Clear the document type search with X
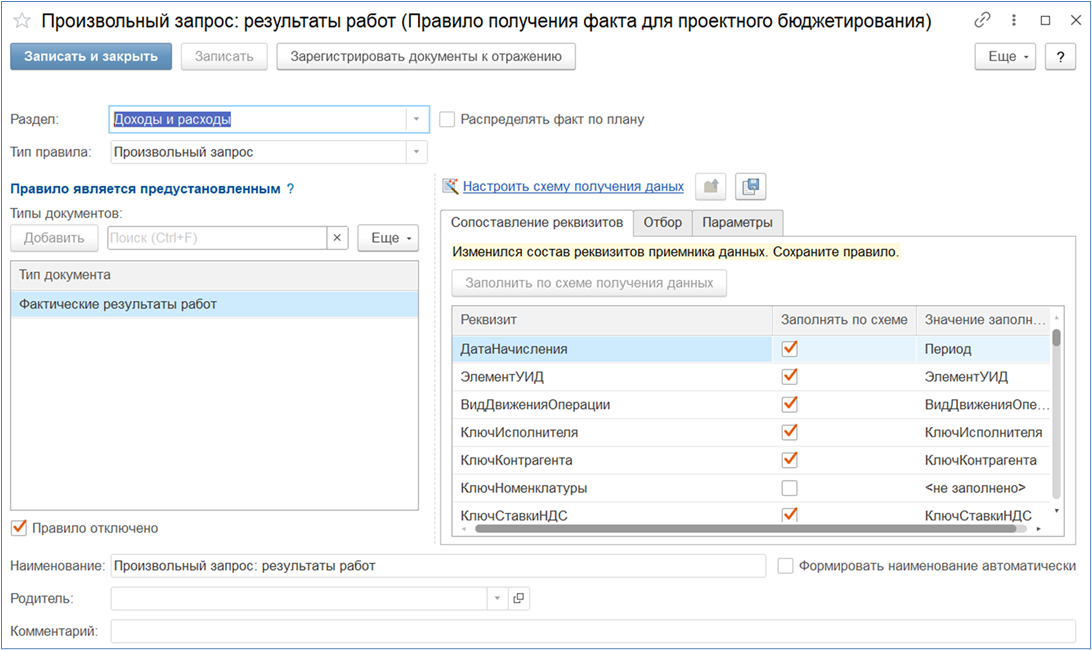This screenshot has height=650, width=1092. (x=338, y=238)
